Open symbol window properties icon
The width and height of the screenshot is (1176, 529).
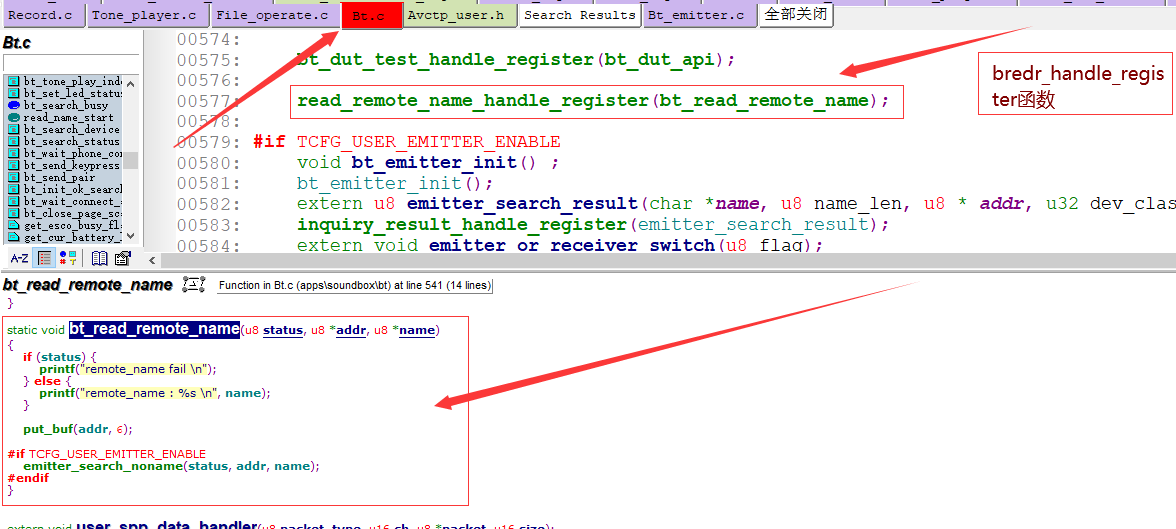pos(123,258)
